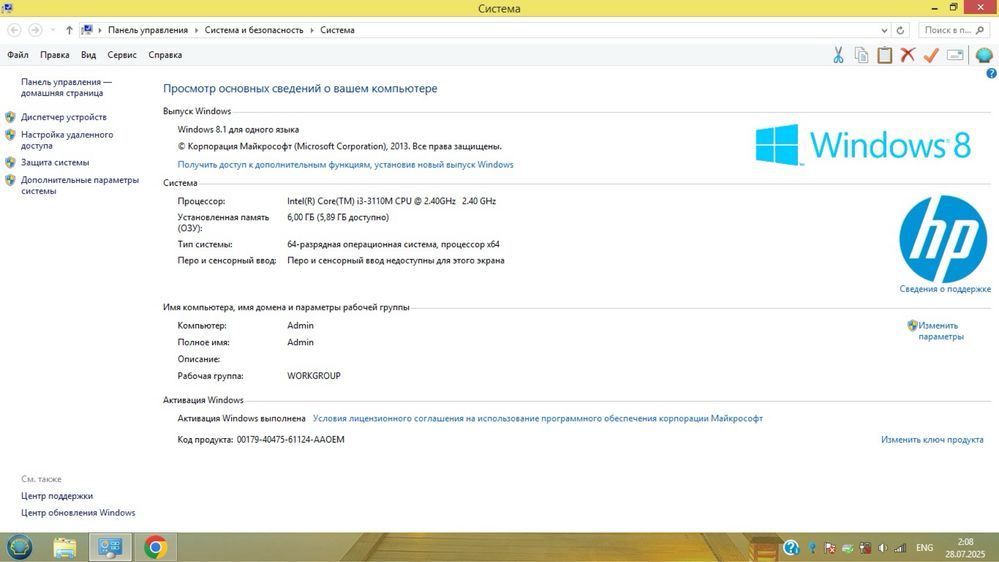The width and height of the screenshot is (999, 562).
Task: Go forward with the right arrow button
Action: [x=36, y=30]
